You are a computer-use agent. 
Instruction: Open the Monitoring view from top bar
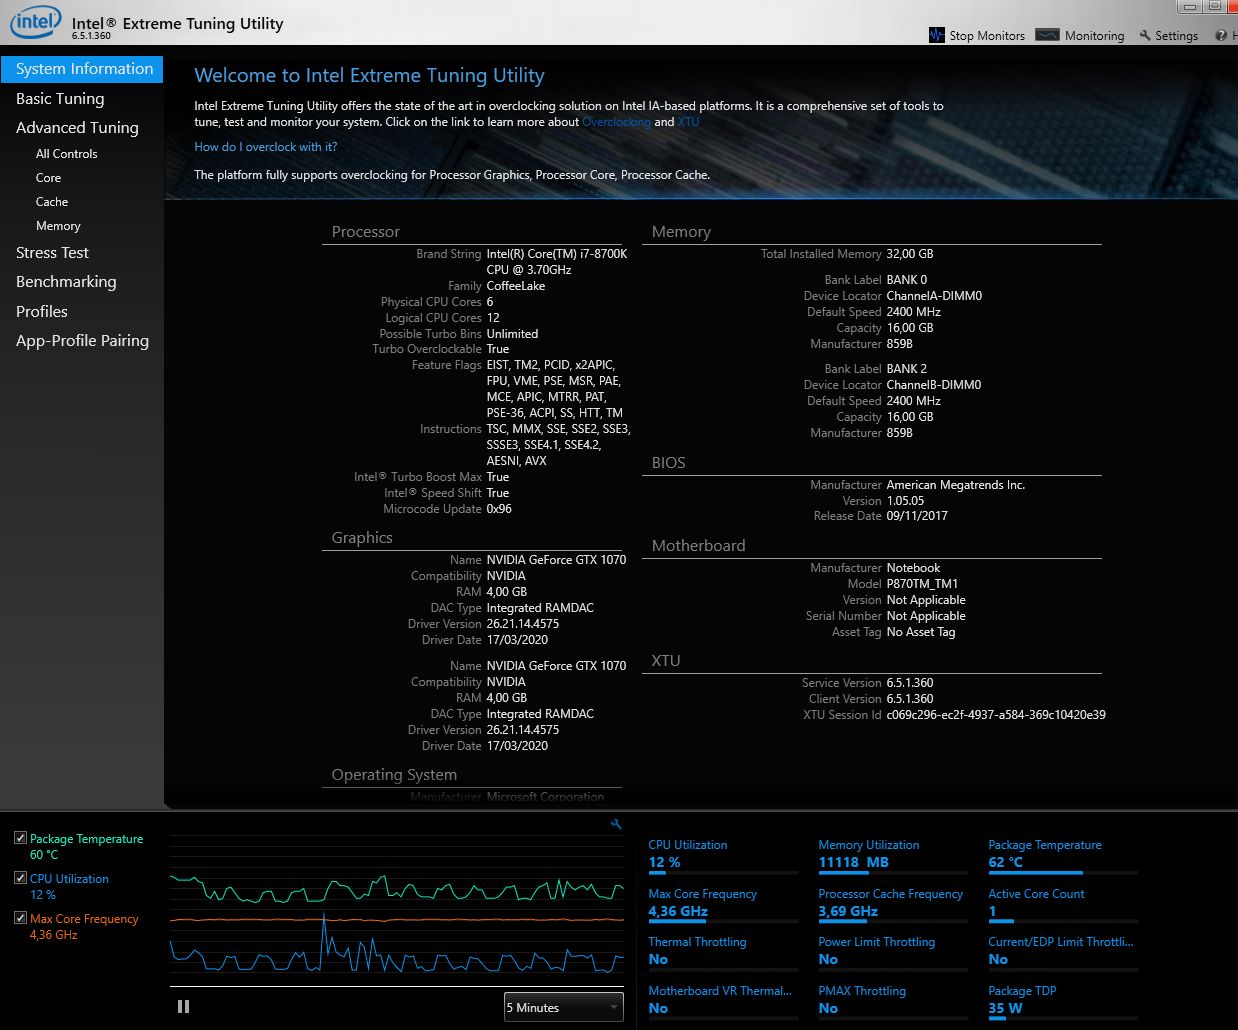1080,35
